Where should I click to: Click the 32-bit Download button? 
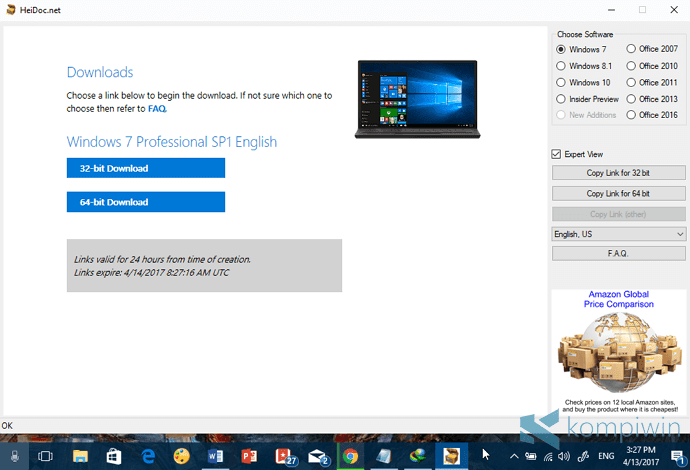(x=146, y=168)
